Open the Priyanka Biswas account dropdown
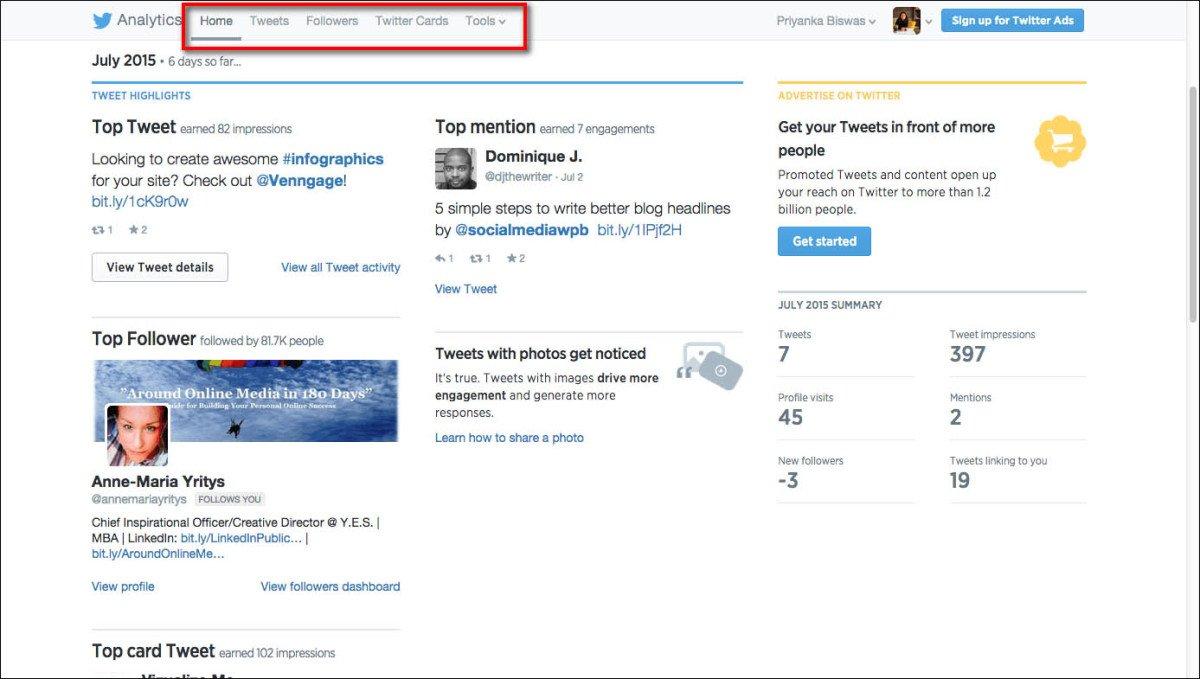Viewport: 1200px width, 679px height. click(x=826, y=21)
